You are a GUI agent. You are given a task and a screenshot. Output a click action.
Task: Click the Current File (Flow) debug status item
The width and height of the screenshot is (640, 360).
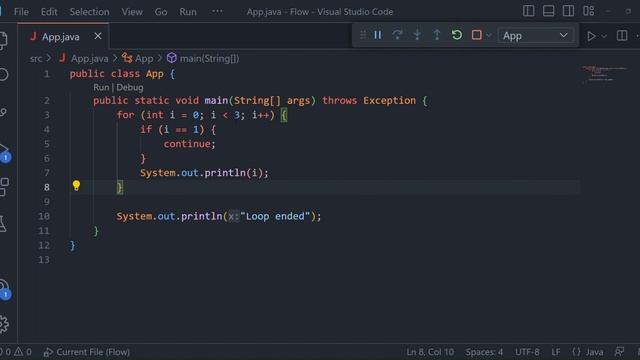click(87, 352)
